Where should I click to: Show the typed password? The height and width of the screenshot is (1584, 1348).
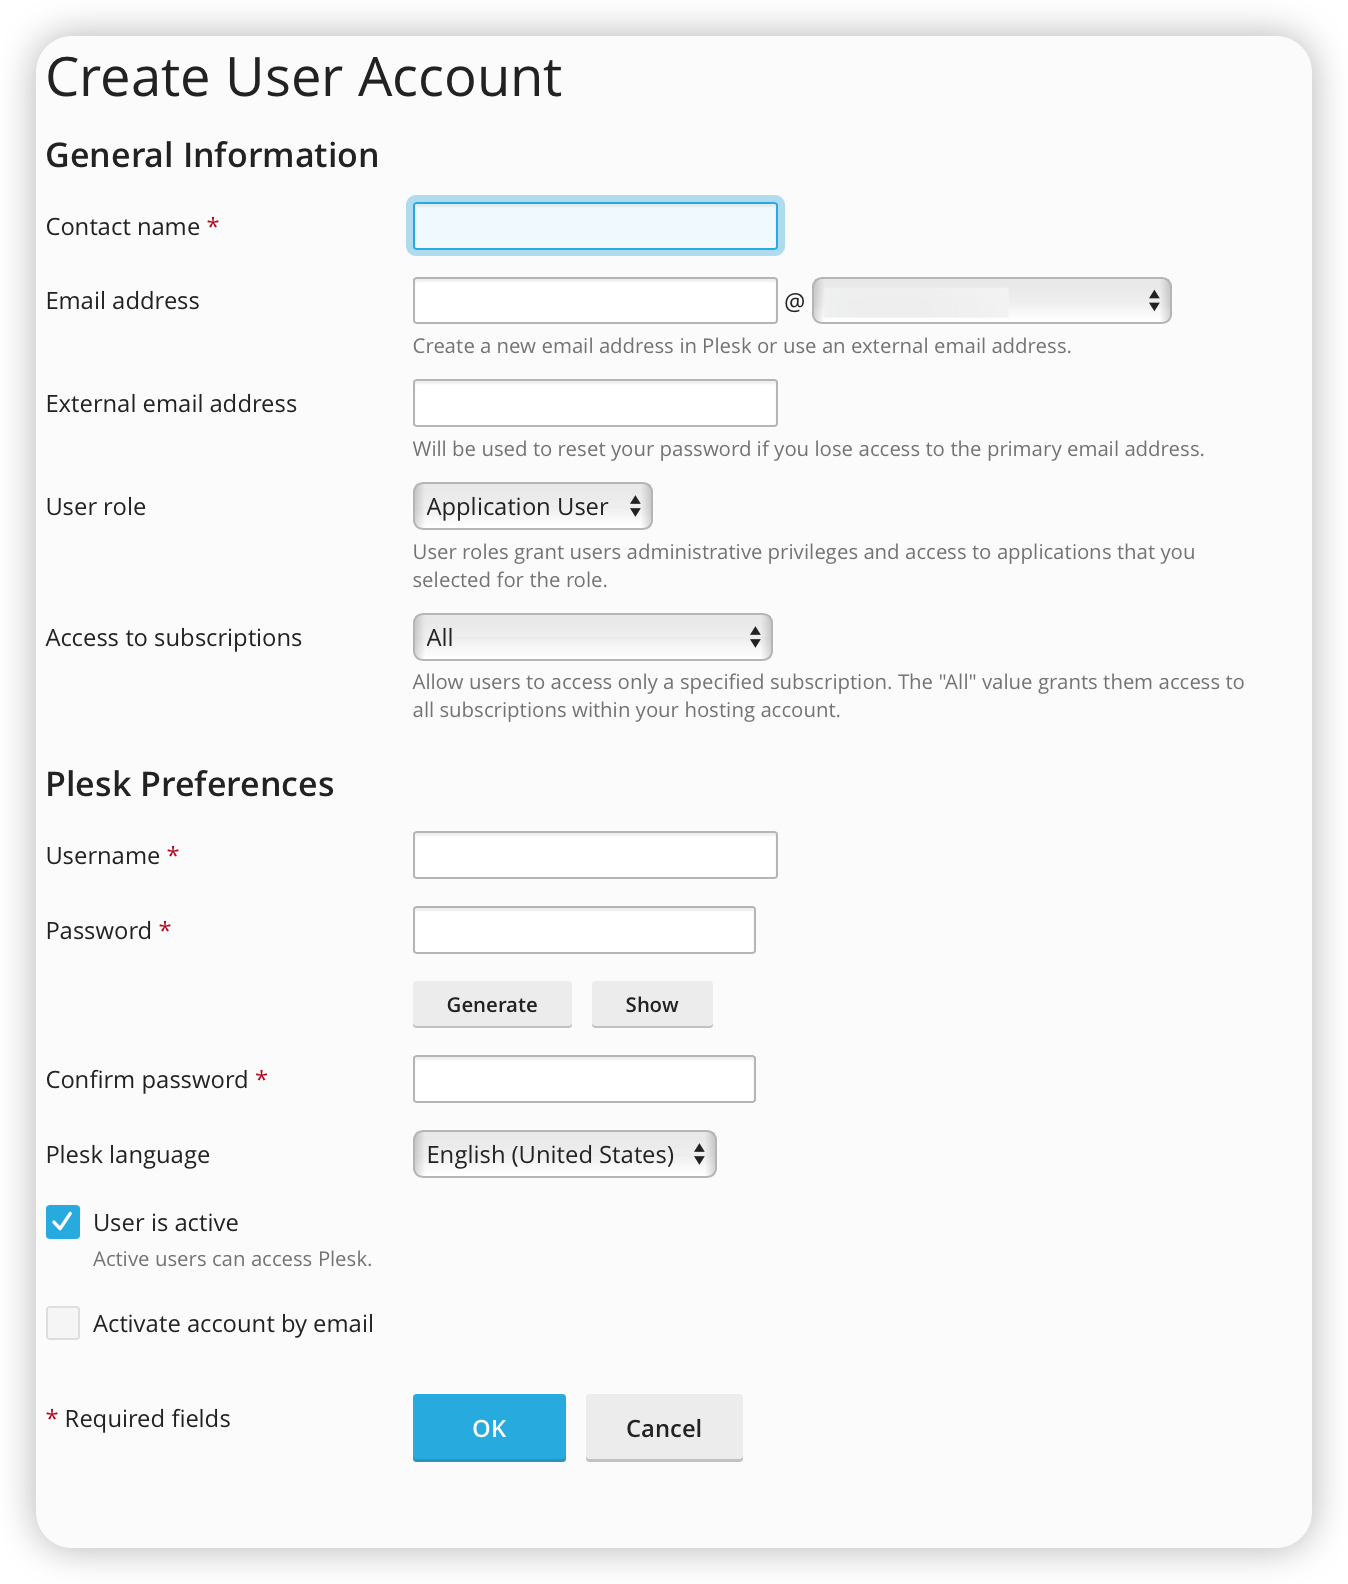coord(651,1004)
